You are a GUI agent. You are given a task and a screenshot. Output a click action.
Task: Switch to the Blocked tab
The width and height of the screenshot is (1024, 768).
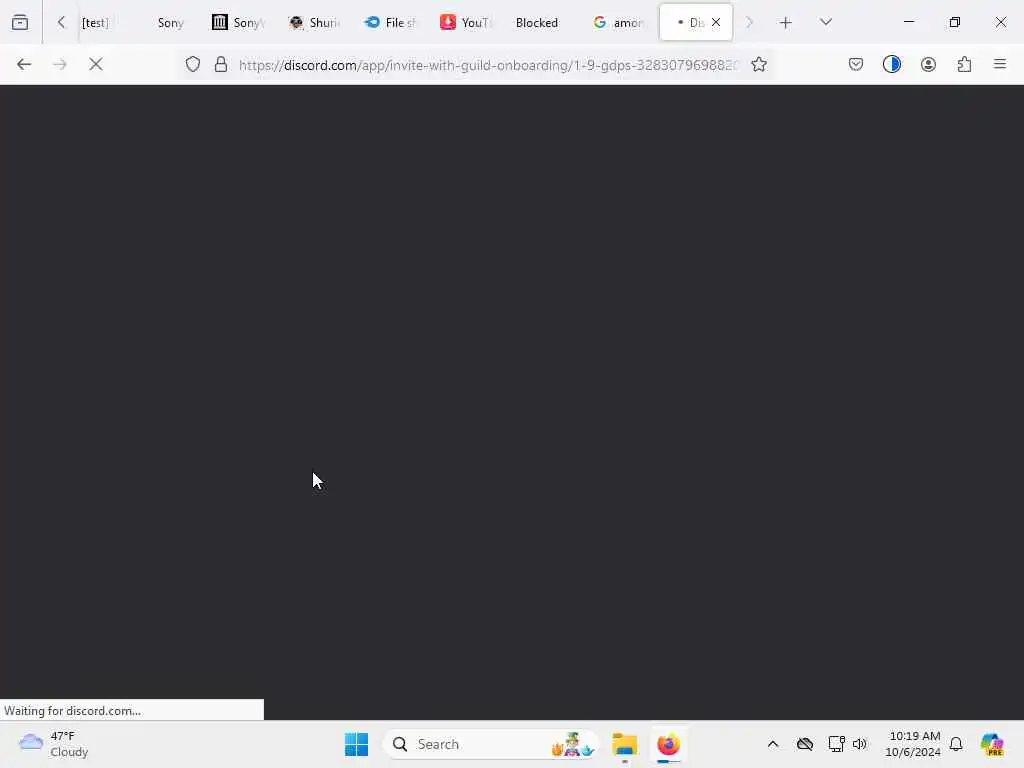(537, 23)
